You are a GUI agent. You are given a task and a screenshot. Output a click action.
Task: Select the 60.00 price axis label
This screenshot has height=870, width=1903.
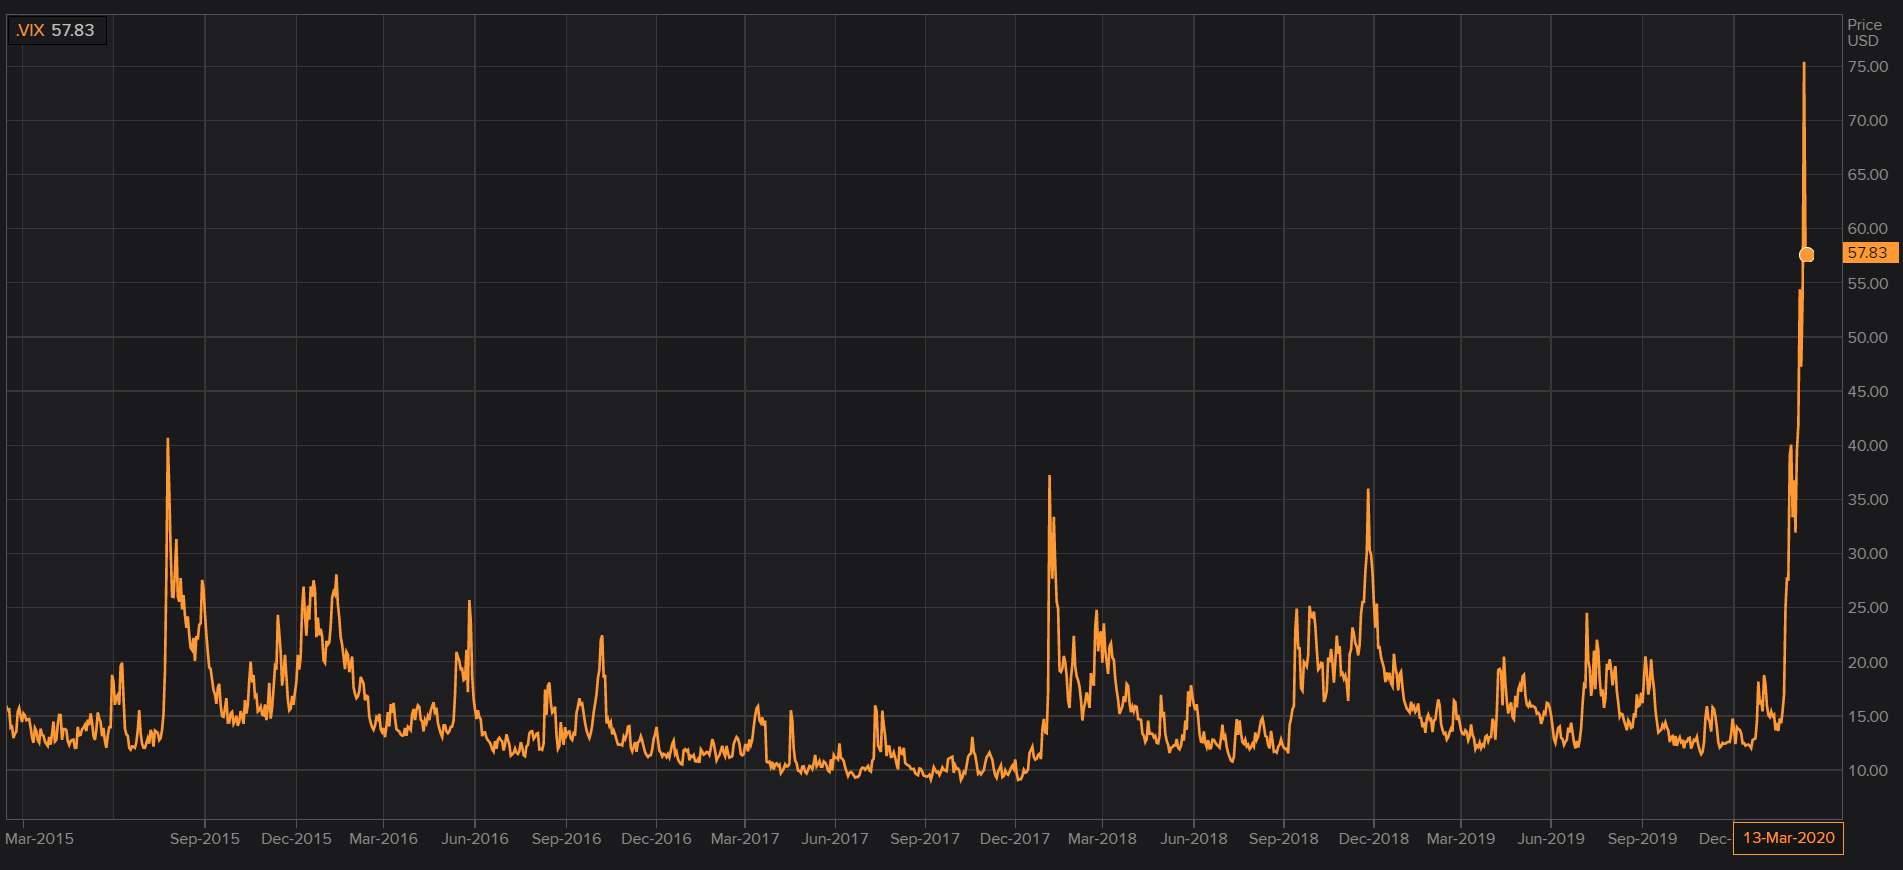point(1867,229)
